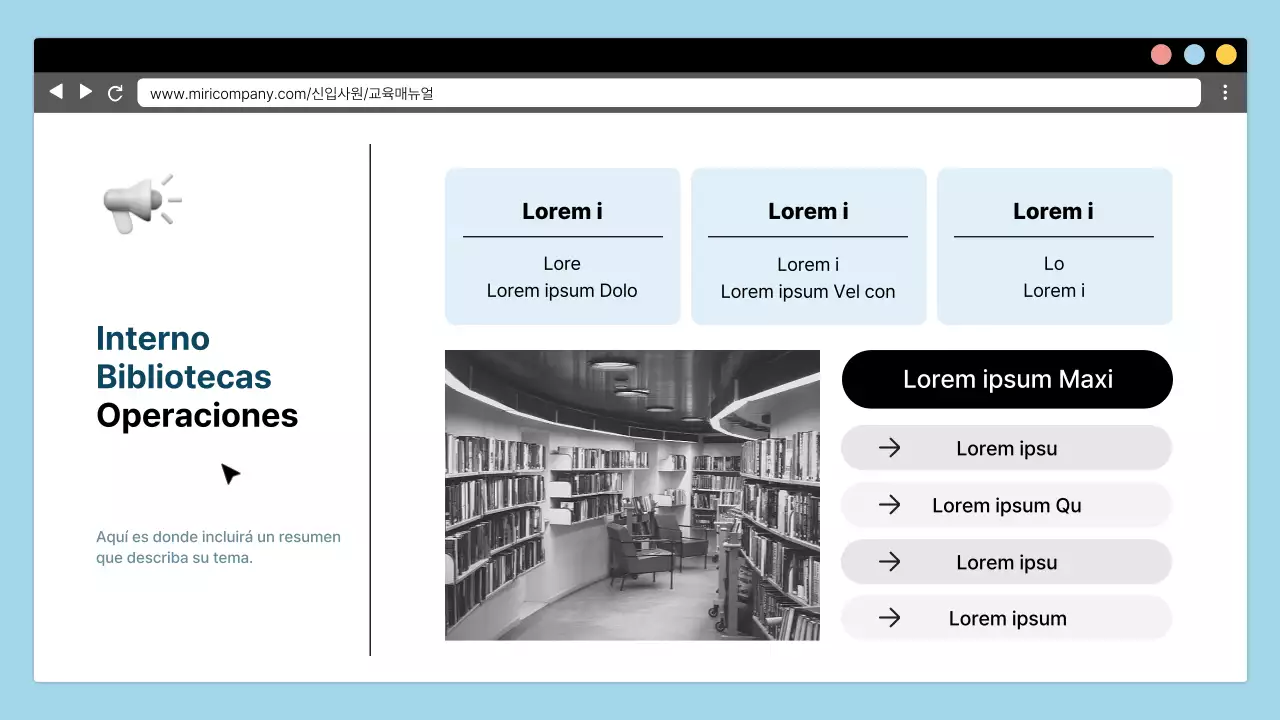Open the card containing Lorem ipsum Dolo
1280x720 pixels.
click(x=562, y=246)
